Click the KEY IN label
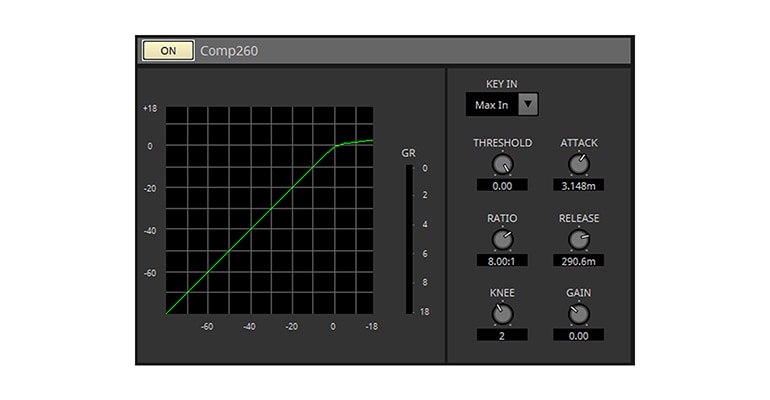770x400 pixels. pos(502,84)
